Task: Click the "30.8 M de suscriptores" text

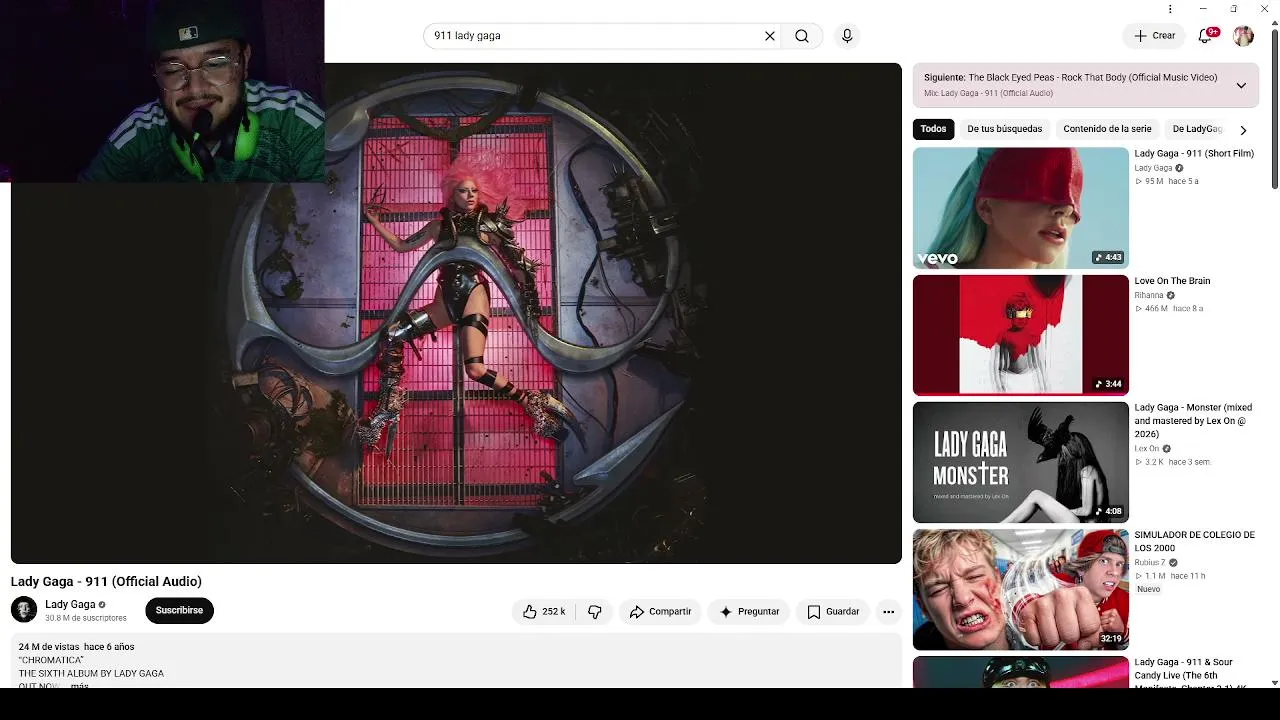Action: point(86,618)
